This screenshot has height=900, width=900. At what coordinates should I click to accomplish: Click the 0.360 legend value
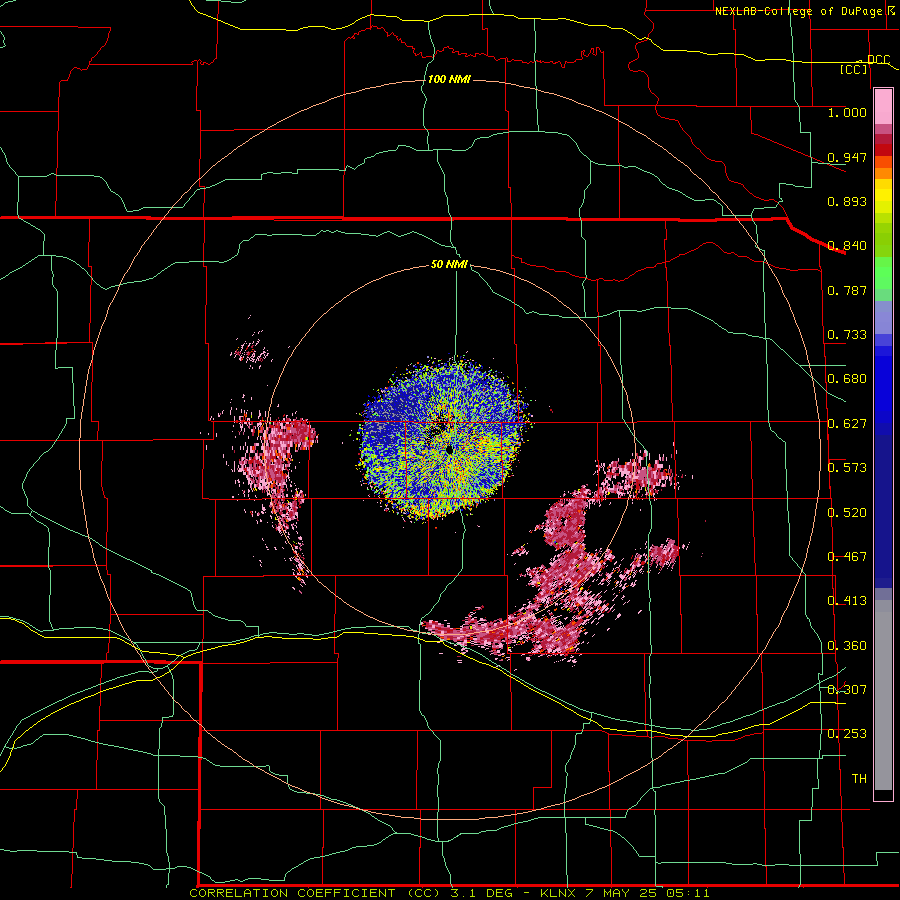(x=847, y=646)
